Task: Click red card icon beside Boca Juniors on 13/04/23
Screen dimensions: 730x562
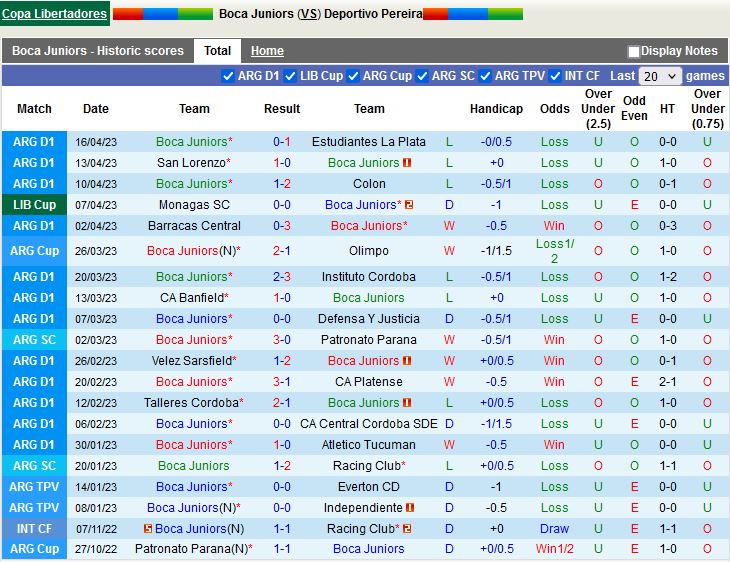Action: click(407, 163)
